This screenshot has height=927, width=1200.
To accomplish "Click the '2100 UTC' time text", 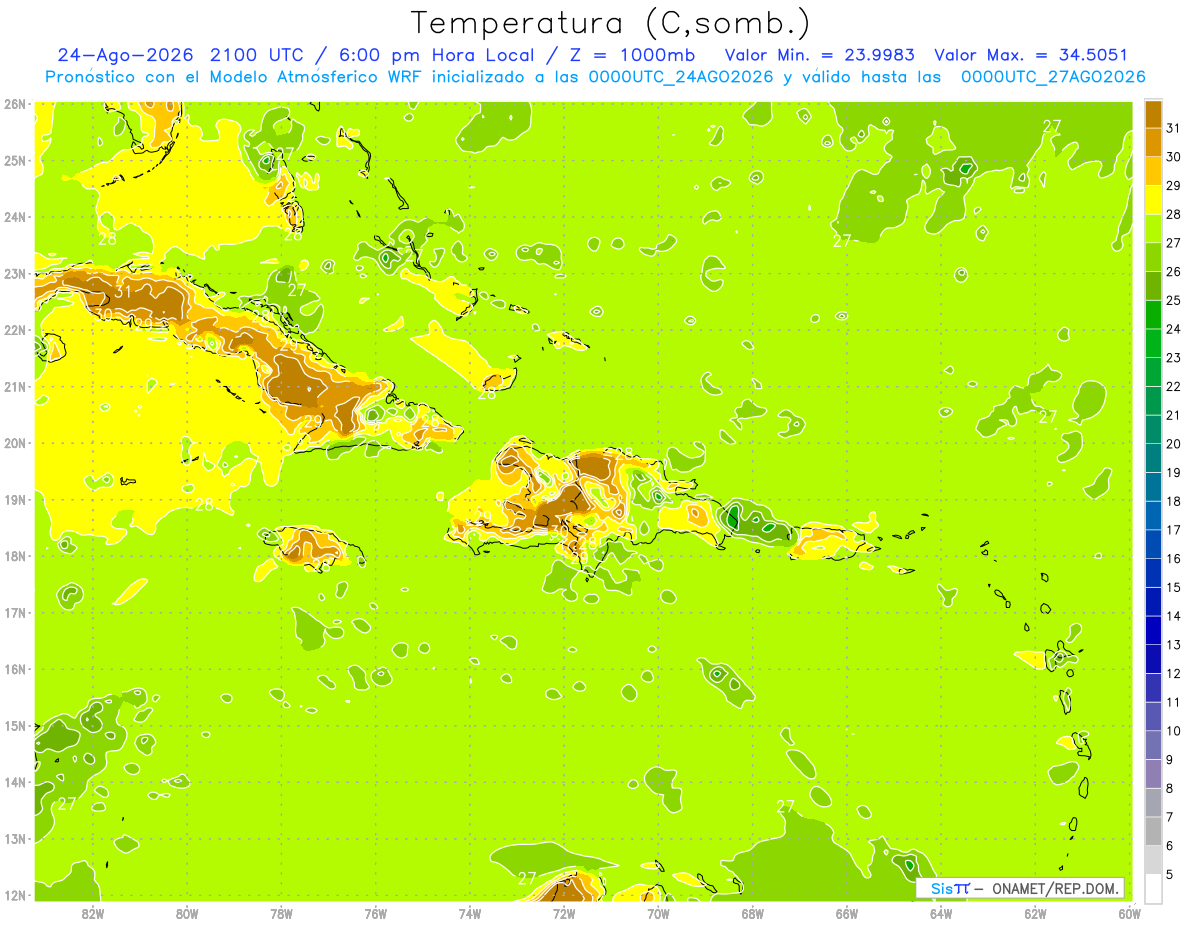I will point(258,56).
